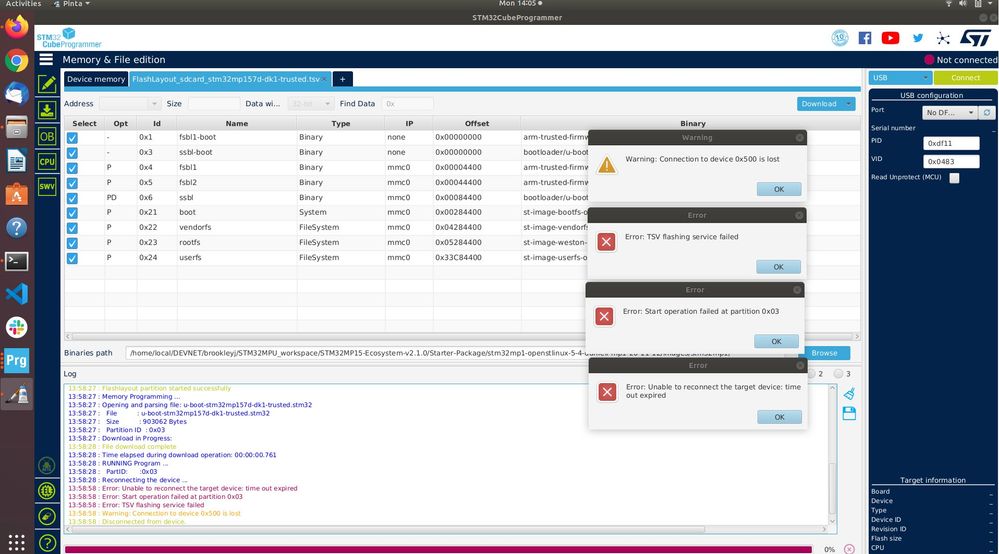This screenshot has height=554, width=999.
Task: Uncheck the fsbl1-boot row checkbox
Action: click(72, 138)
